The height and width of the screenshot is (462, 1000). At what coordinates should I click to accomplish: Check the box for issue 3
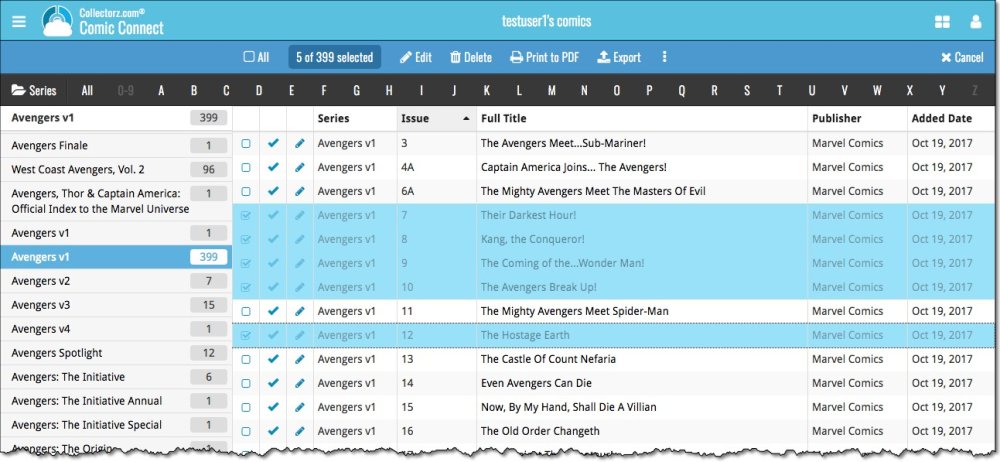[246, 144]
